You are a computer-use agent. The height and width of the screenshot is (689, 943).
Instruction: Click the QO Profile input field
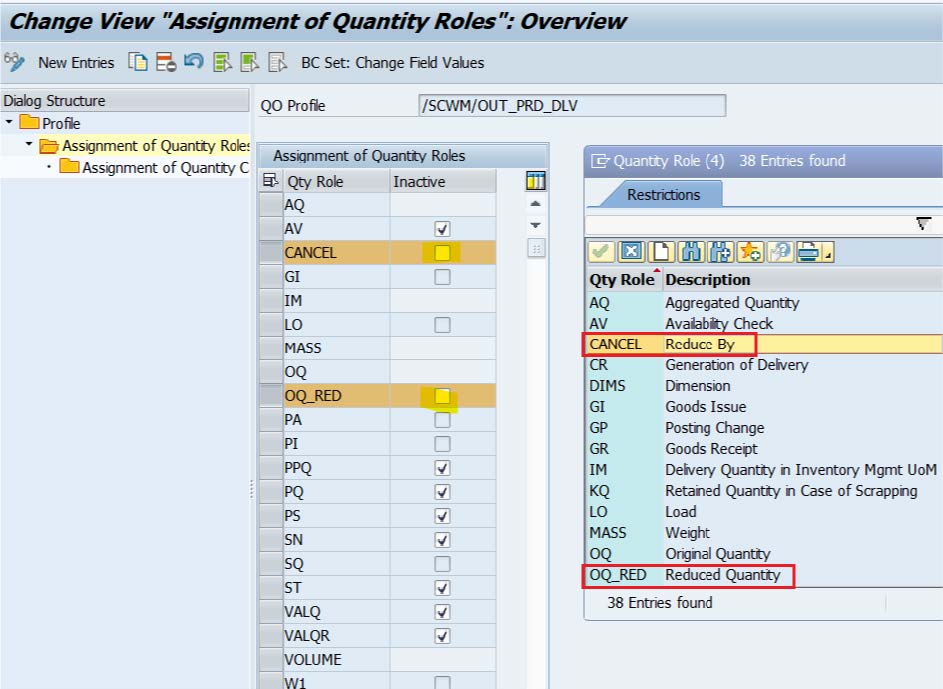pos(571,106)
